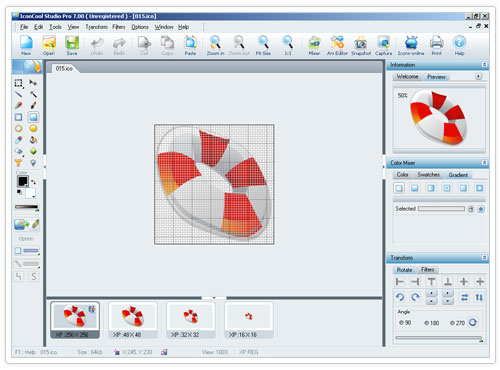Click the Zoom in toolbar icon
500x370 pixels.
tap(215, 45)
